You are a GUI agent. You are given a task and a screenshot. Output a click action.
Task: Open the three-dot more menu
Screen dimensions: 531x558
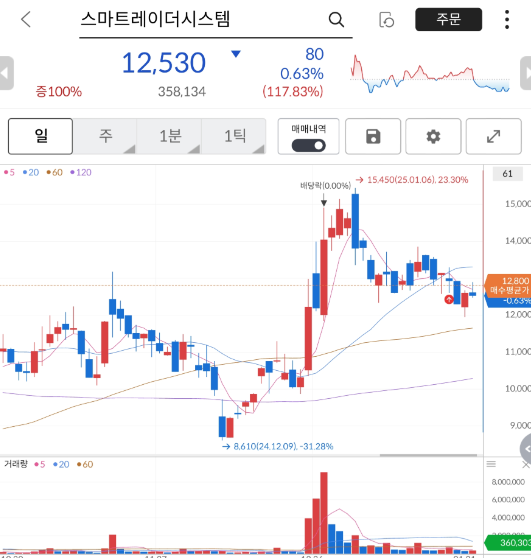click(507, 20)
